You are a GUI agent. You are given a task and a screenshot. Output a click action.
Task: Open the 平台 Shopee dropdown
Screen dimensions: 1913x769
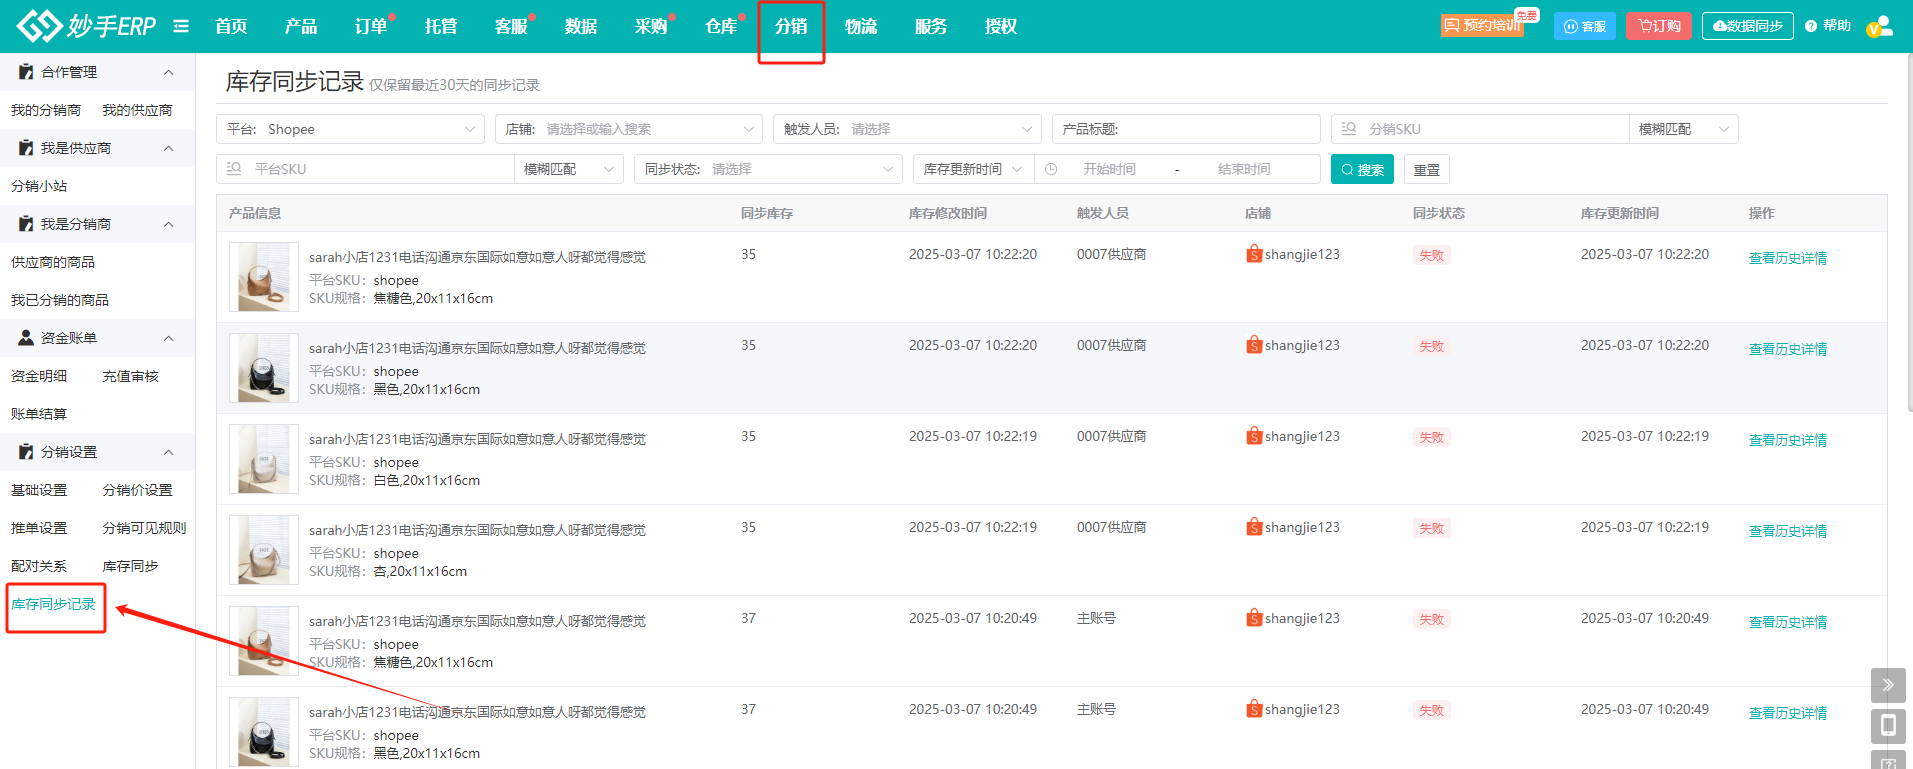350,129
